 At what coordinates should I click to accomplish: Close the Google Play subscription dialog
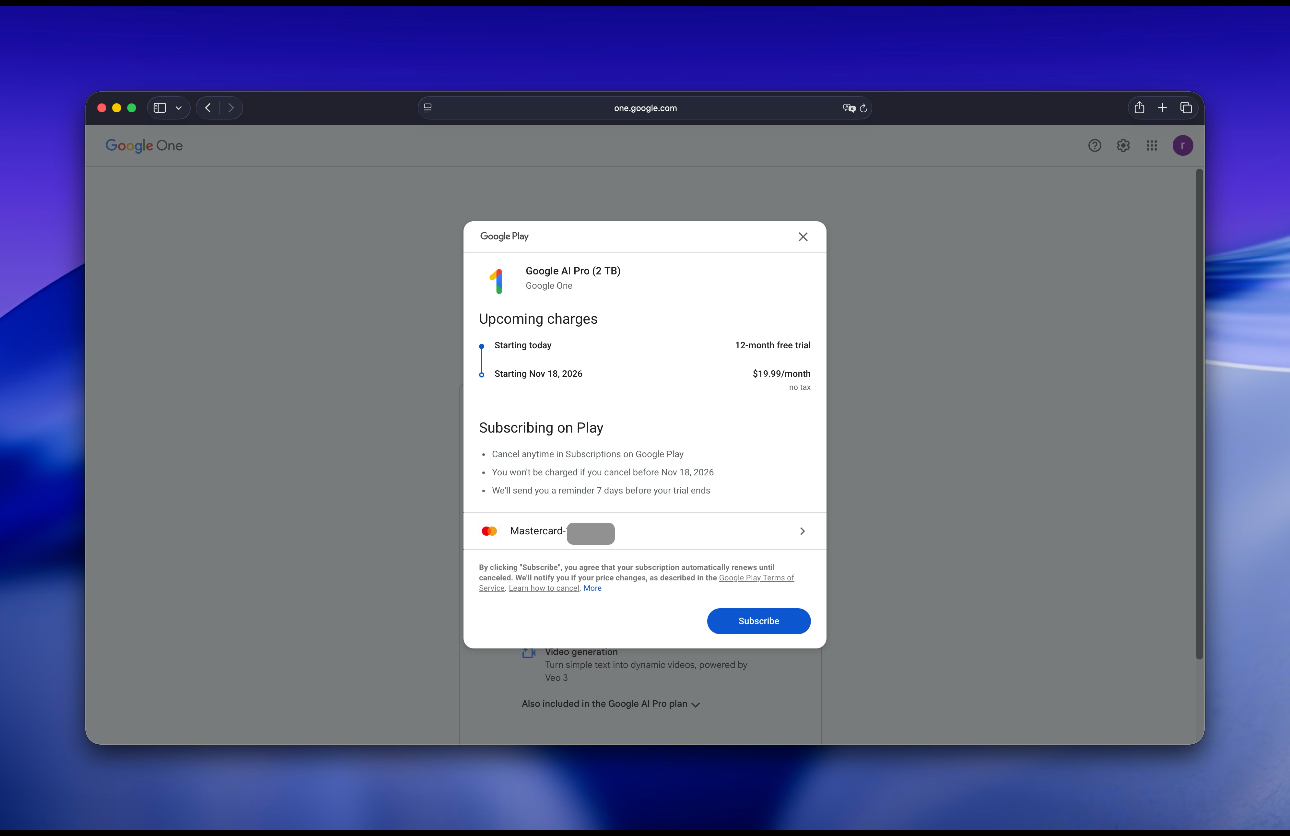pyautogui.click(x=803, y=237)
